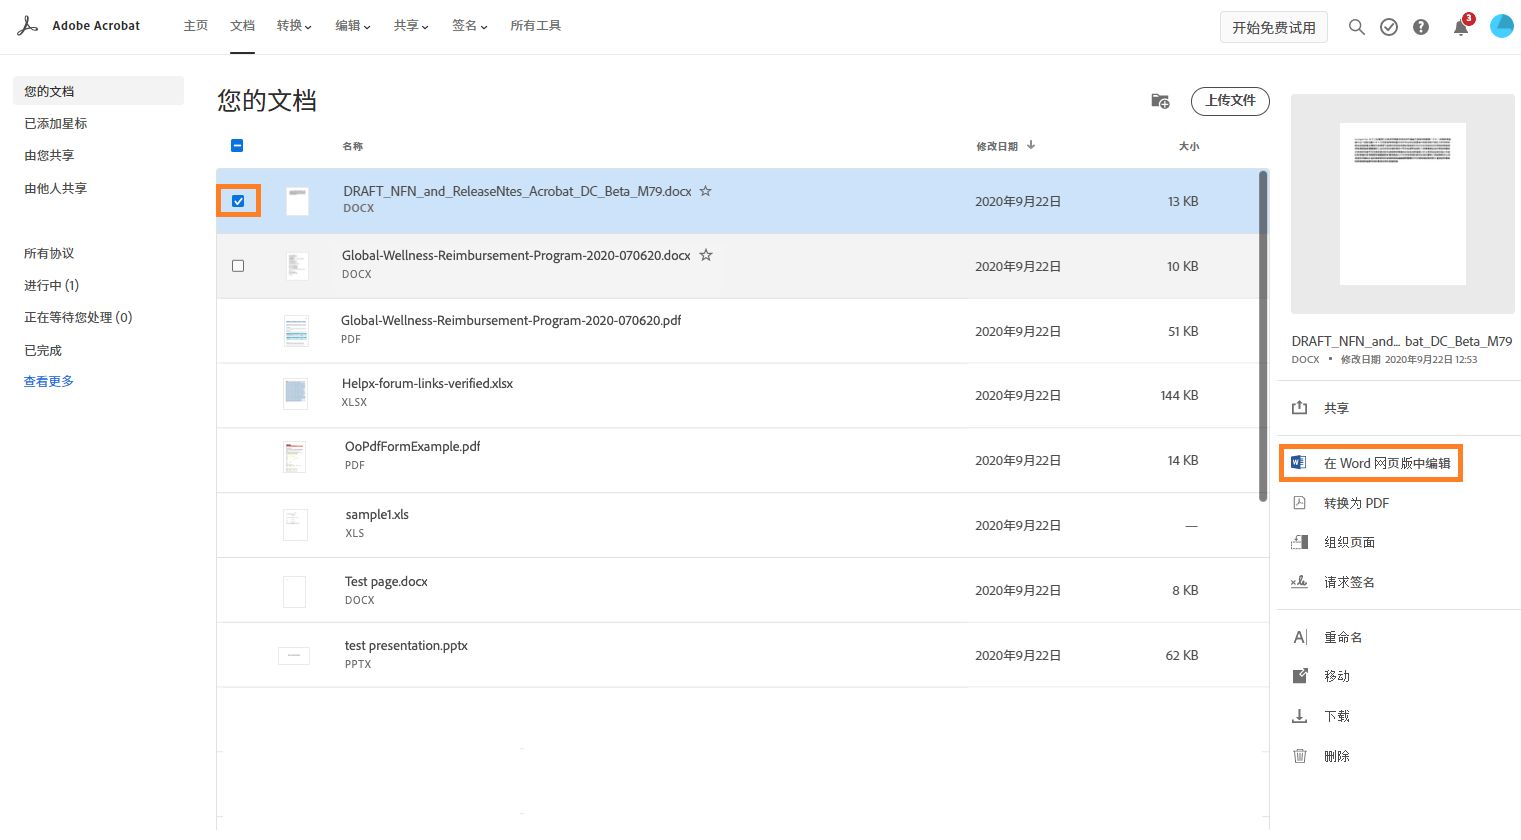Click the file list vertical scrollbar
This screenshot has width=1521, height=840.
pyautogui.click(x=1263, y=335)
